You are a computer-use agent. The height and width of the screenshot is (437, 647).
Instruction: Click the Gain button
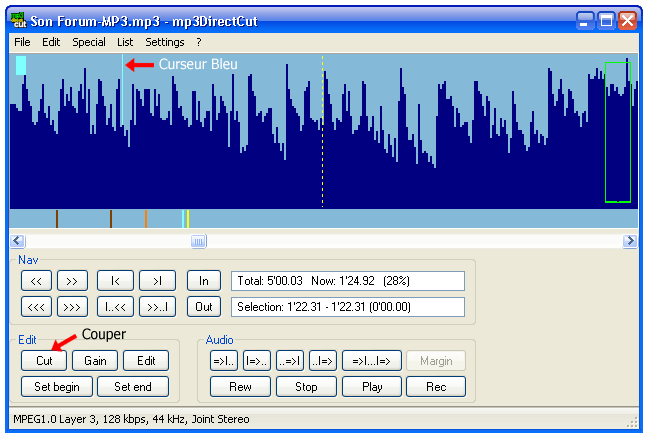click(x=95, y=361)
